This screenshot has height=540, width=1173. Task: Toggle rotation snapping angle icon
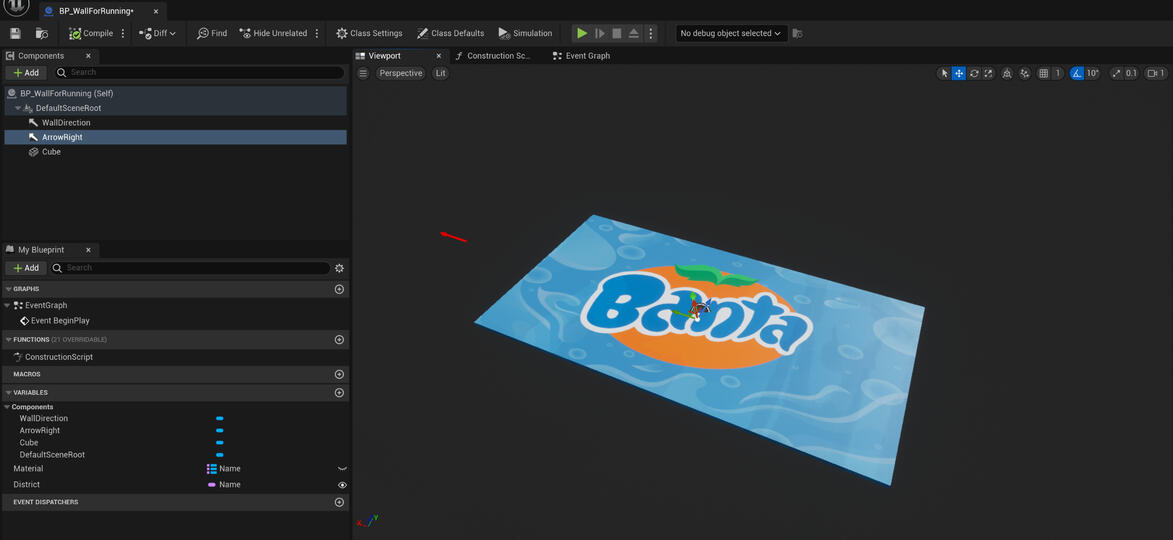[1077, 73]
